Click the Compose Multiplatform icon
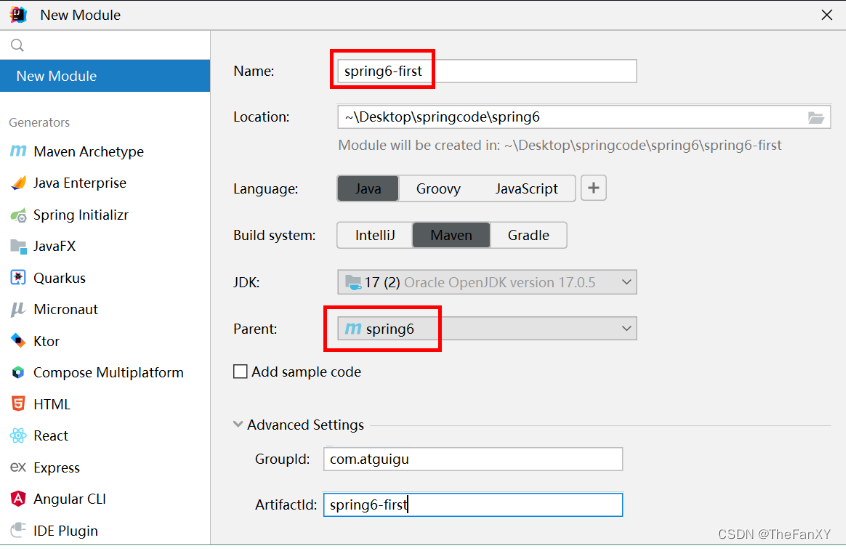Image resolution: width=846 pixels, height=549 pixels. coord(18,373)
